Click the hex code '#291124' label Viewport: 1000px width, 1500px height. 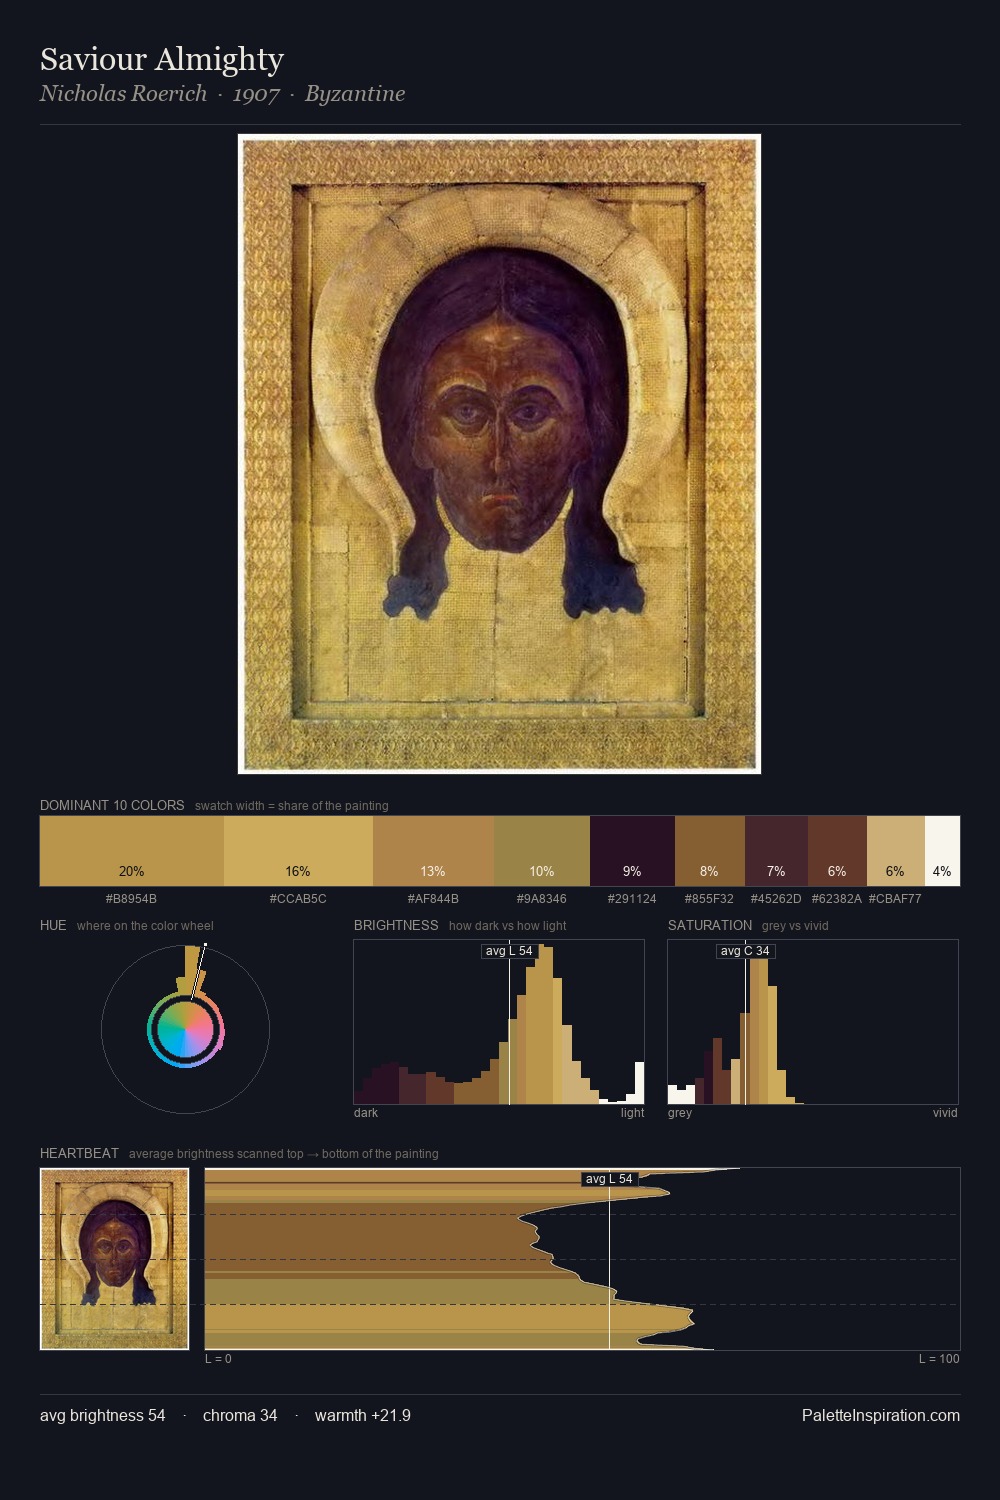(x=632, y=899)
